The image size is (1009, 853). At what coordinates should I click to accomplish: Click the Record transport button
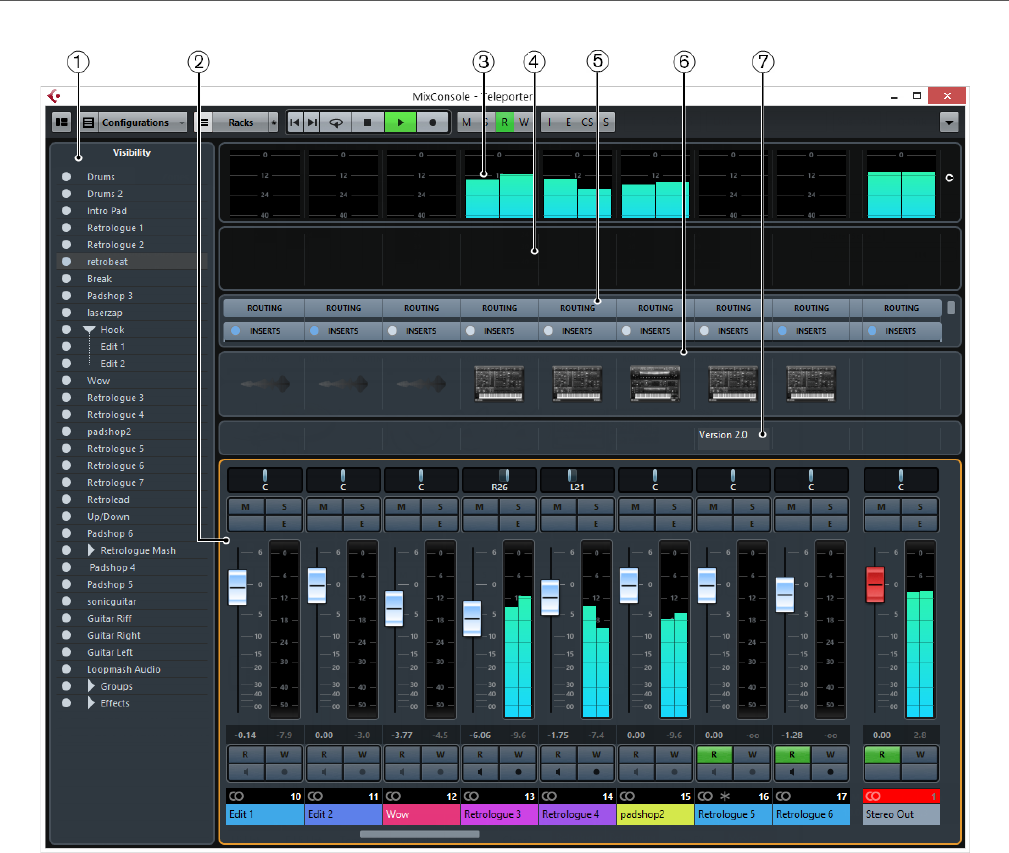pos(432,122)
